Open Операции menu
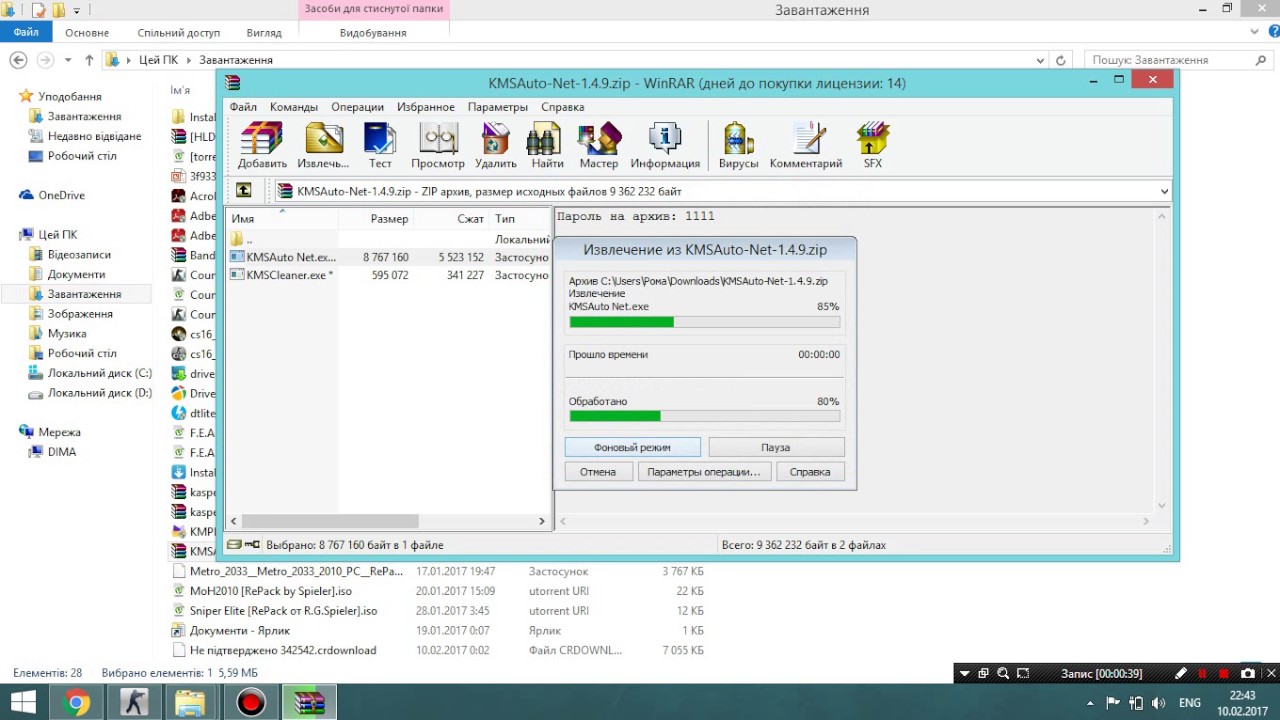The width and height of the screenshot is (1280, 720). (x=357, y=107)
